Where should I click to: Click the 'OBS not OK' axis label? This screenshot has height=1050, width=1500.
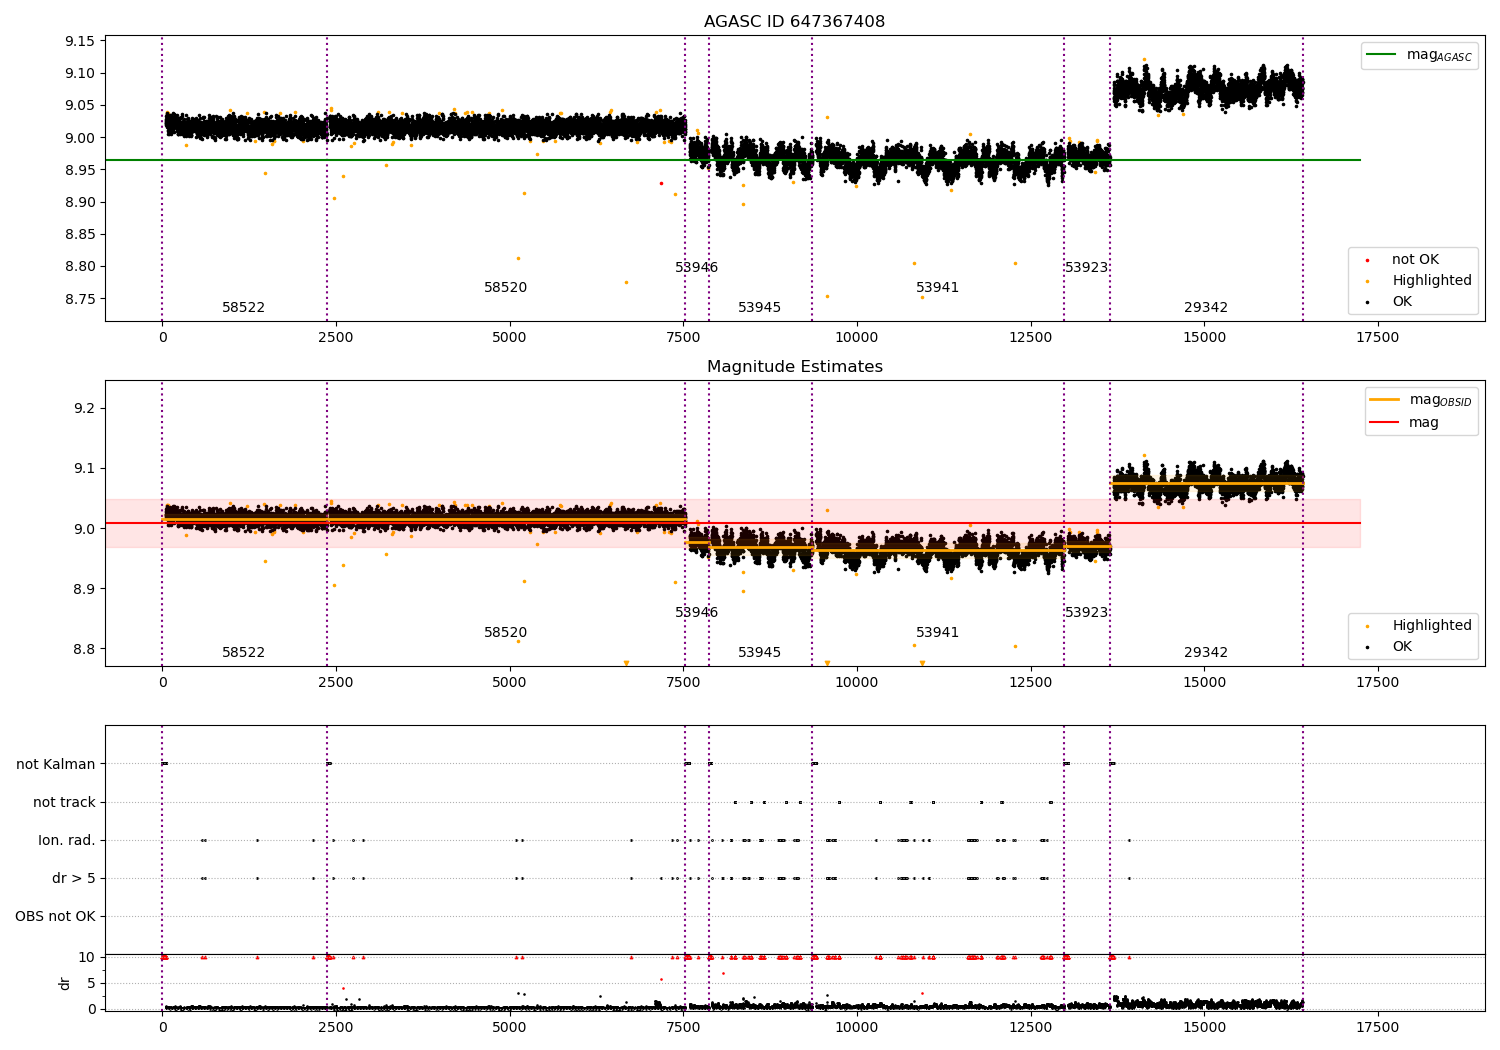tap(55, 916)
